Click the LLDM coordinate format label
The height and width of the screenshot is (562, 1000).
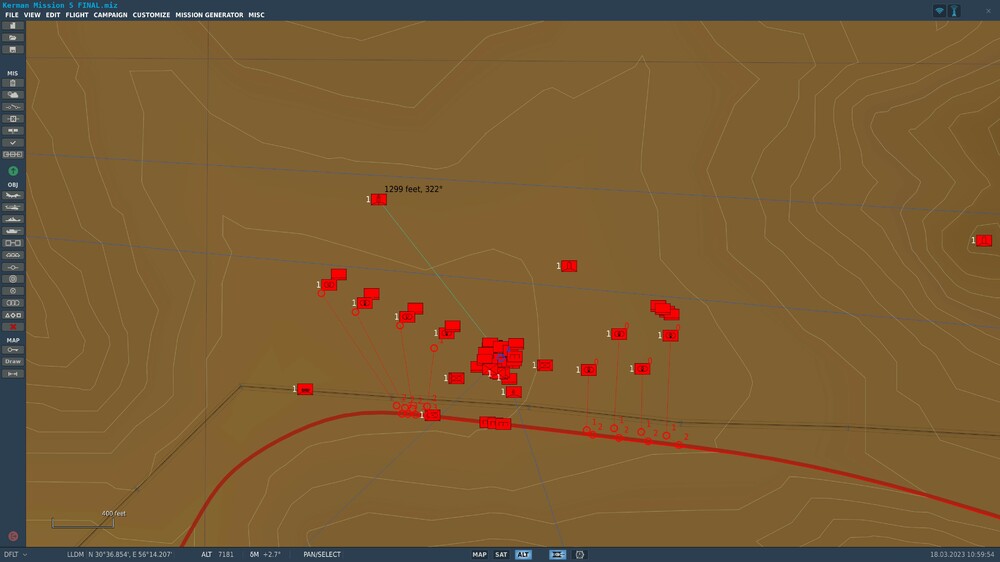coord(75,555)
